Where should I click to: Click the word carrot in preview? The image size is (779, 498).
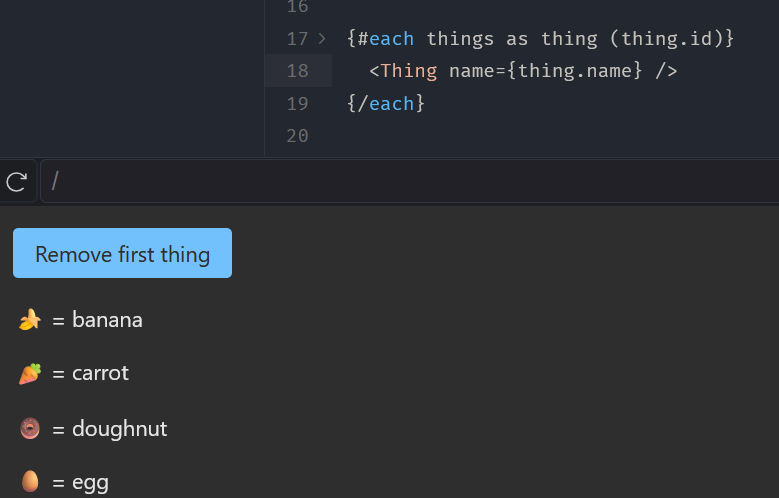[x=100, y=373]
